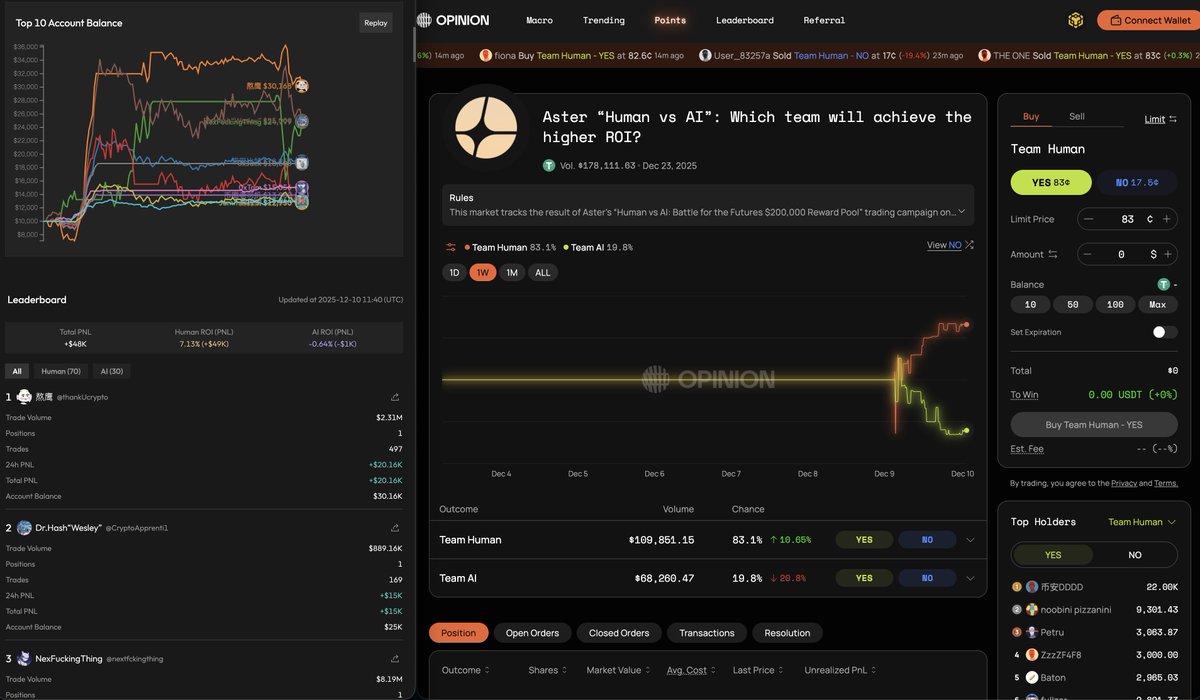Image resolution: width=1200 pixels, height=700 pixels.
Task: Click the round market logo image
Action: (x=486, y=128)
